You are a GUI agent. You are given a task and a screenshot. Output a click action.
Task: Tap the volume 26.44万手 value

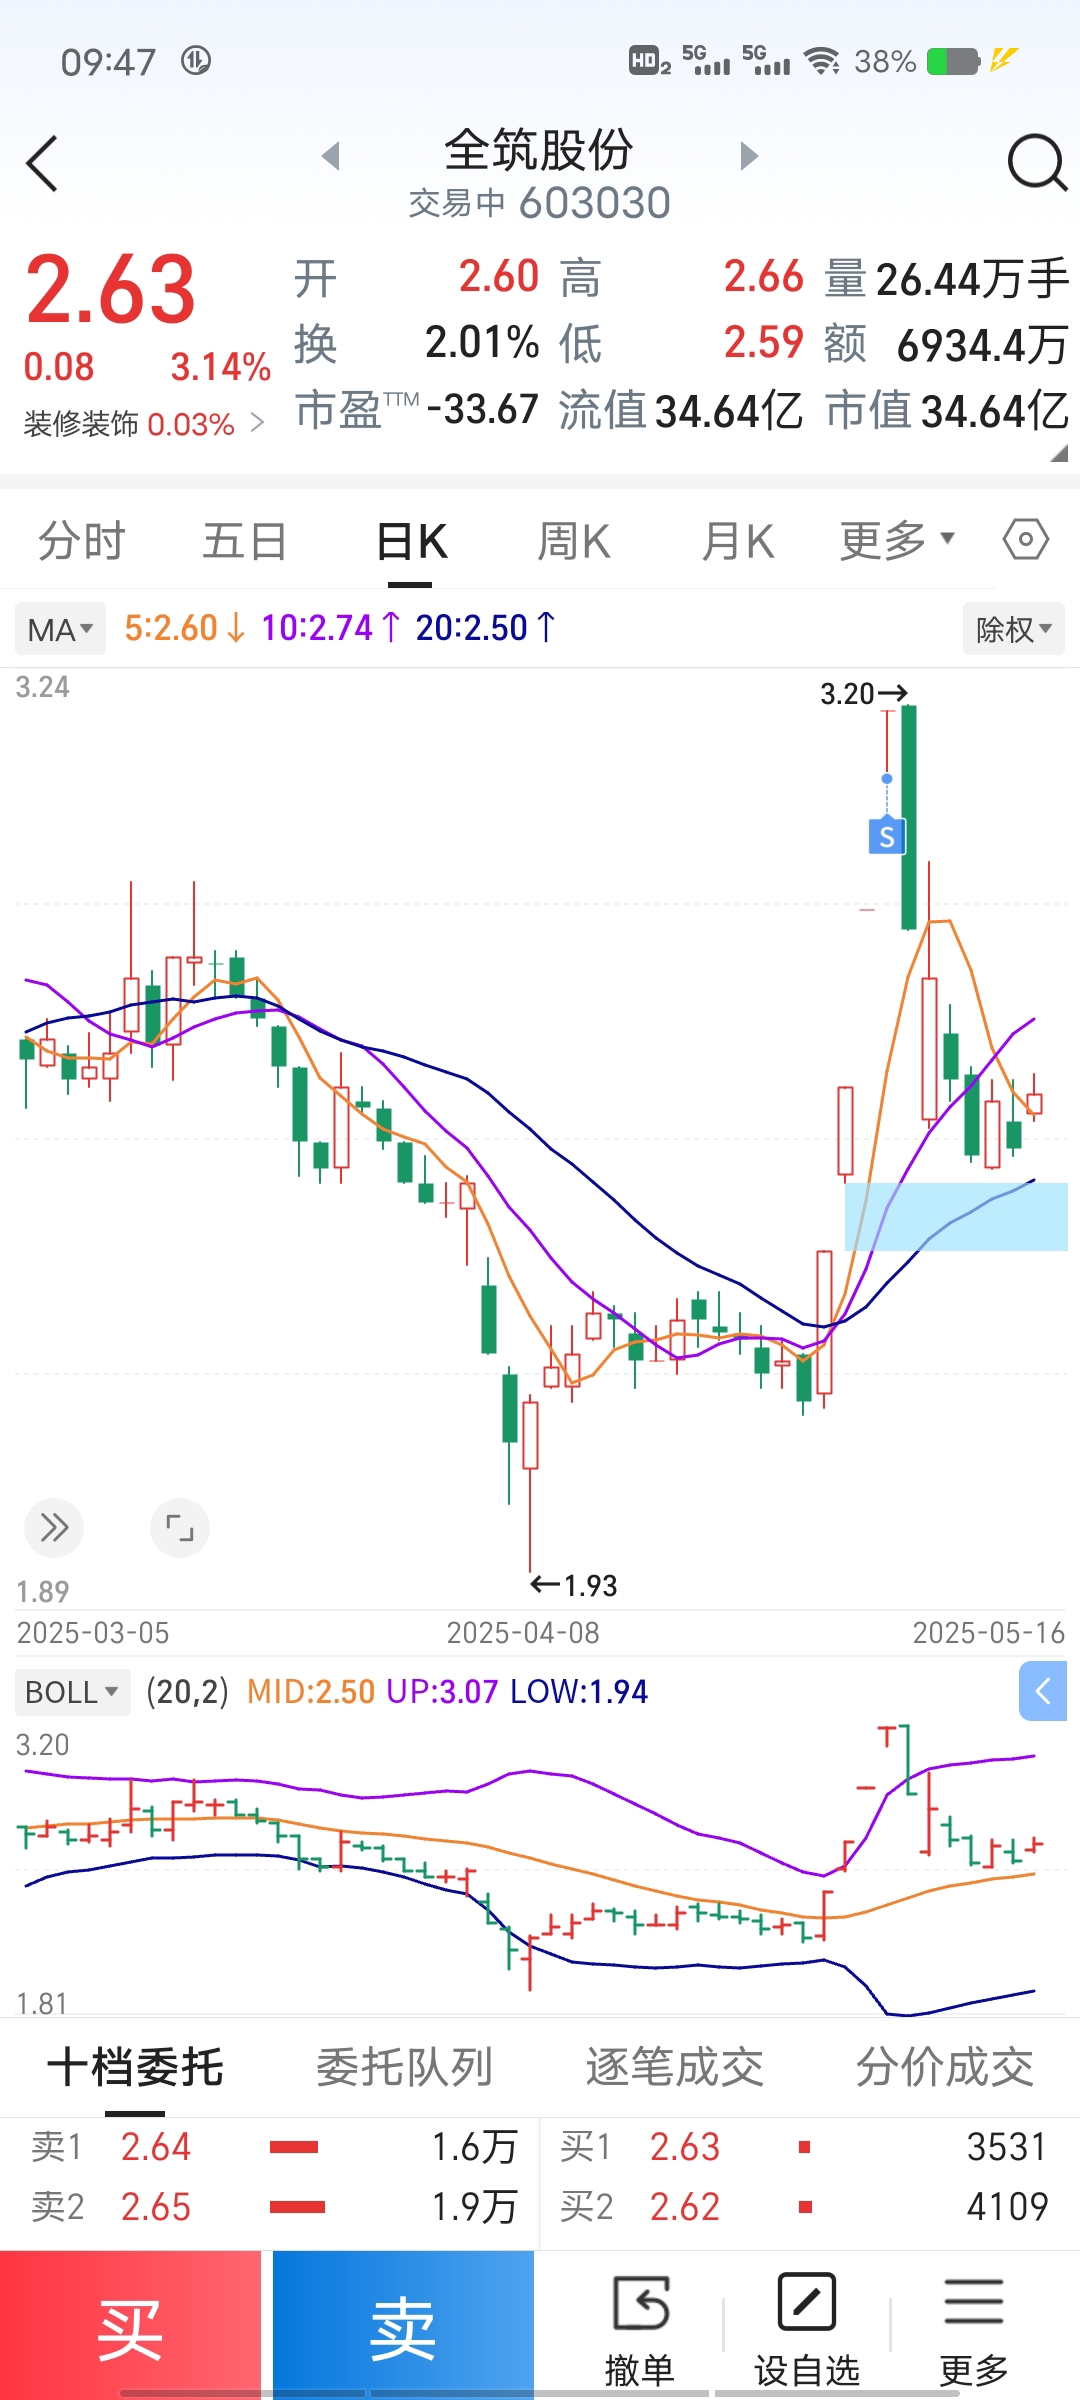972,279
